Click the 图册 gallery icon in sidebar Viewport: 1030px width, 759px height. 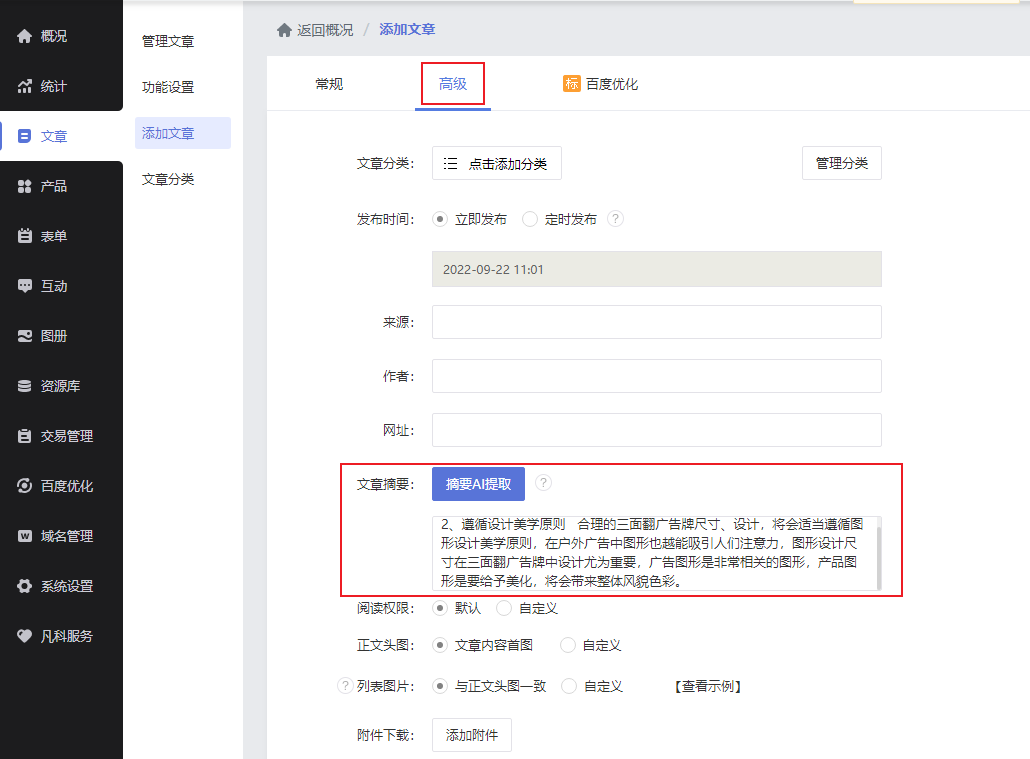[24, 336]
